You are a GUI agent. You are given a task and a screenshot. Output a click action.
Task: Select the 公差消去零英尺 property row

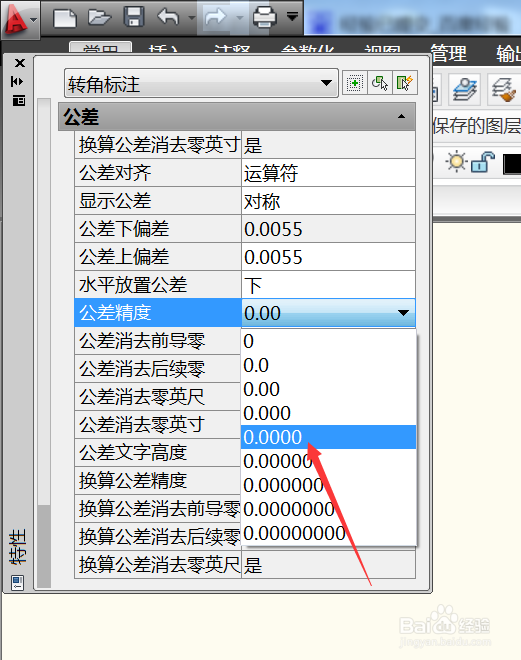point(158,397)
